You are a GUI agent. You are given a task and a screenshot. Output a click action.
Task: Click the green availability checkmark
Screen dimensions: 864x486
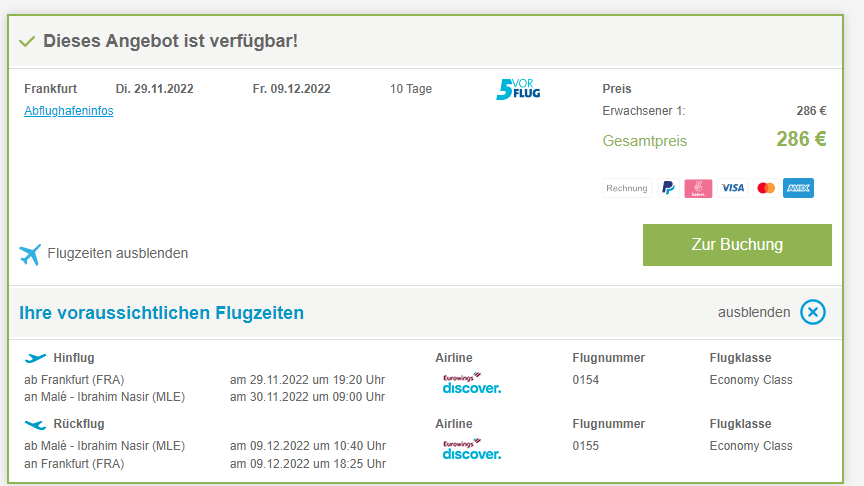27,41
